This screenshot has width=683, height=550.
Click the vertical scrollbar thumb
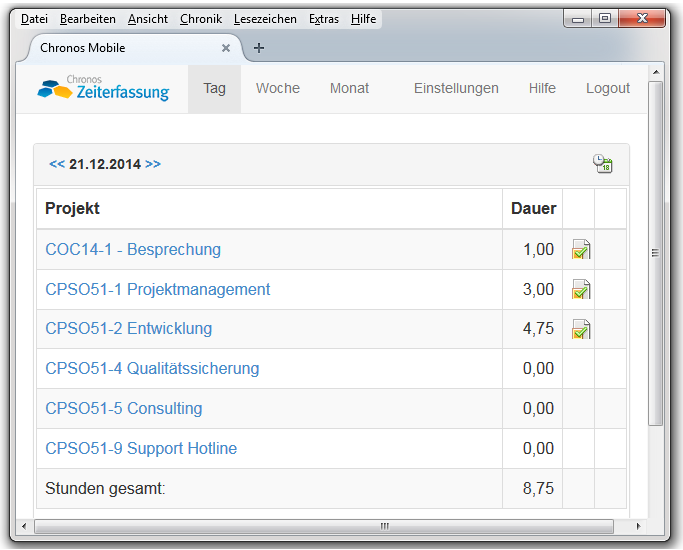click(x=655, y=253)
